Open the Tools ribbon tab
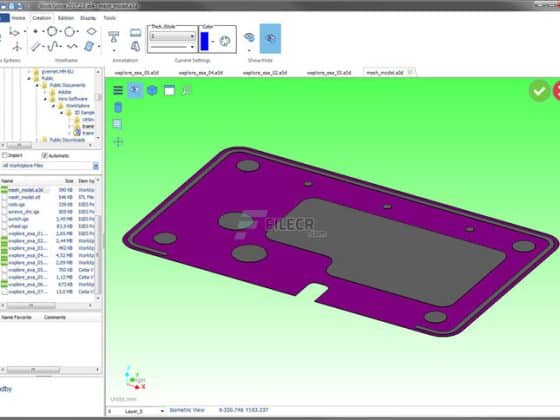The height and width of the screenshot is (420, 560). coord(110,18)
